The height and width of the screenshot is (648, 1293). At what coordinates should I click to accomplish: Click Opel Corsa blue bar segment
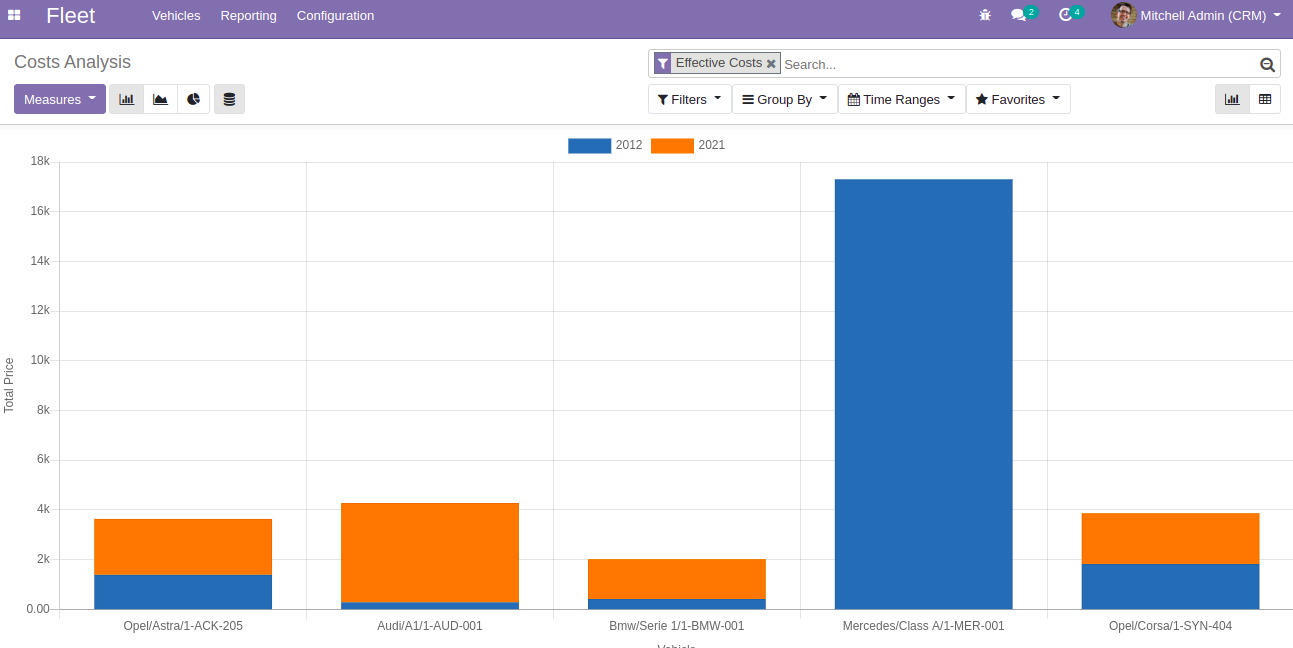(x=1170, y=587)
